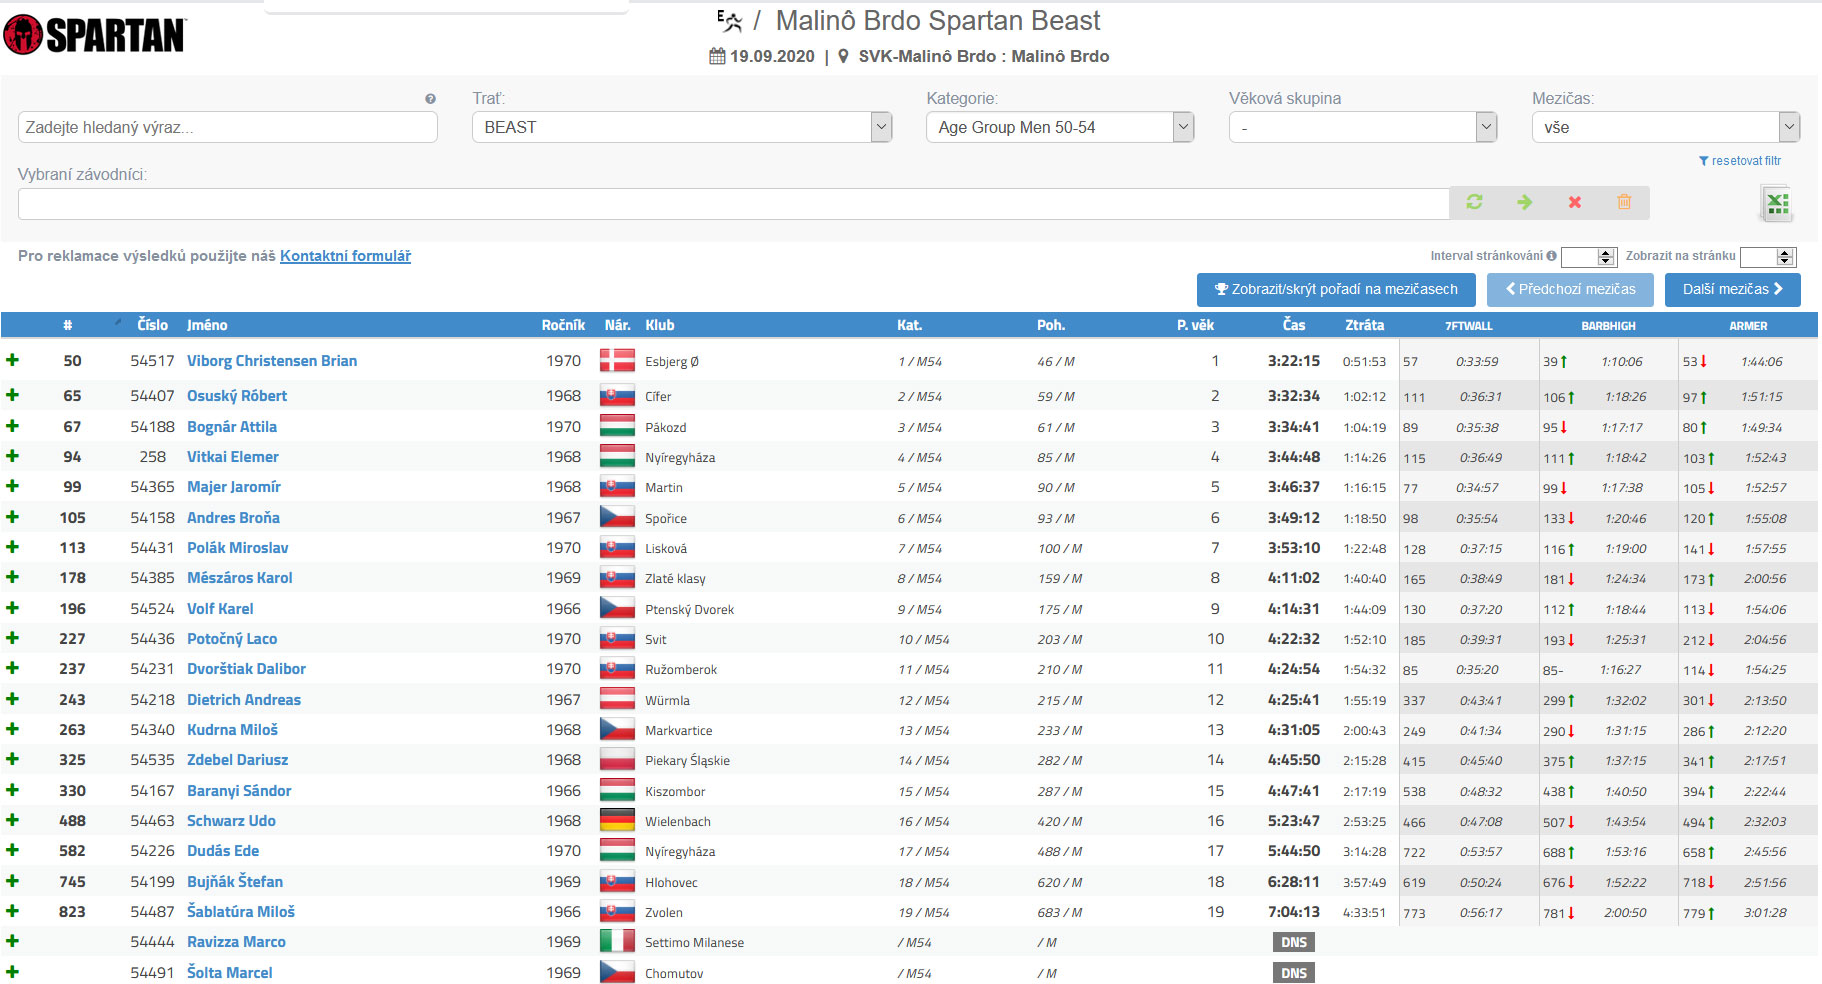Screen dimensions: 1822x984
Task: Focus the search field Zadejte hledaný výraz
Action: tap(228, 127)
